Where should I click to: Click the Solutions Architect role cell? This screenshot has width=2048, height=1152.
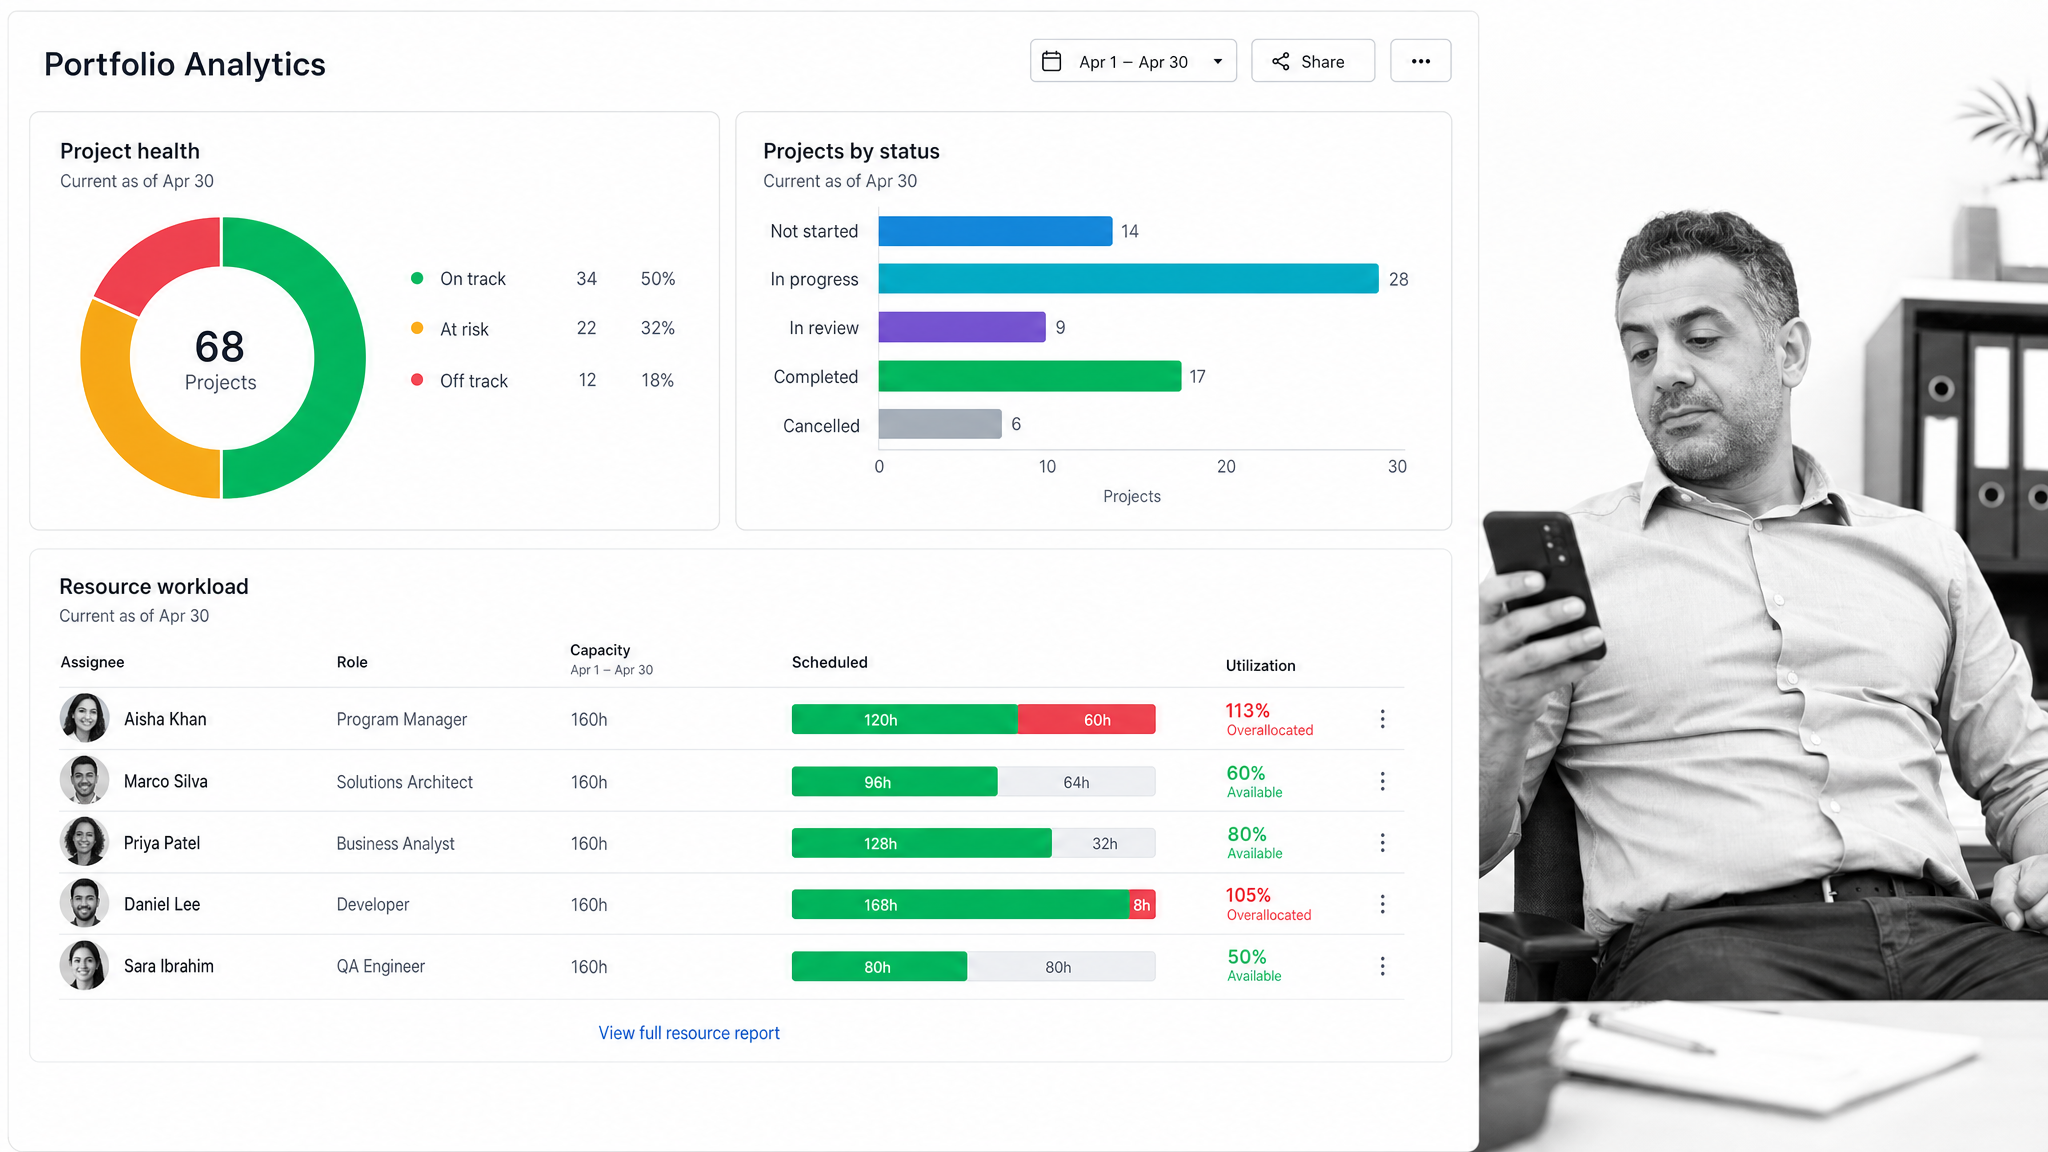(404, 782)
